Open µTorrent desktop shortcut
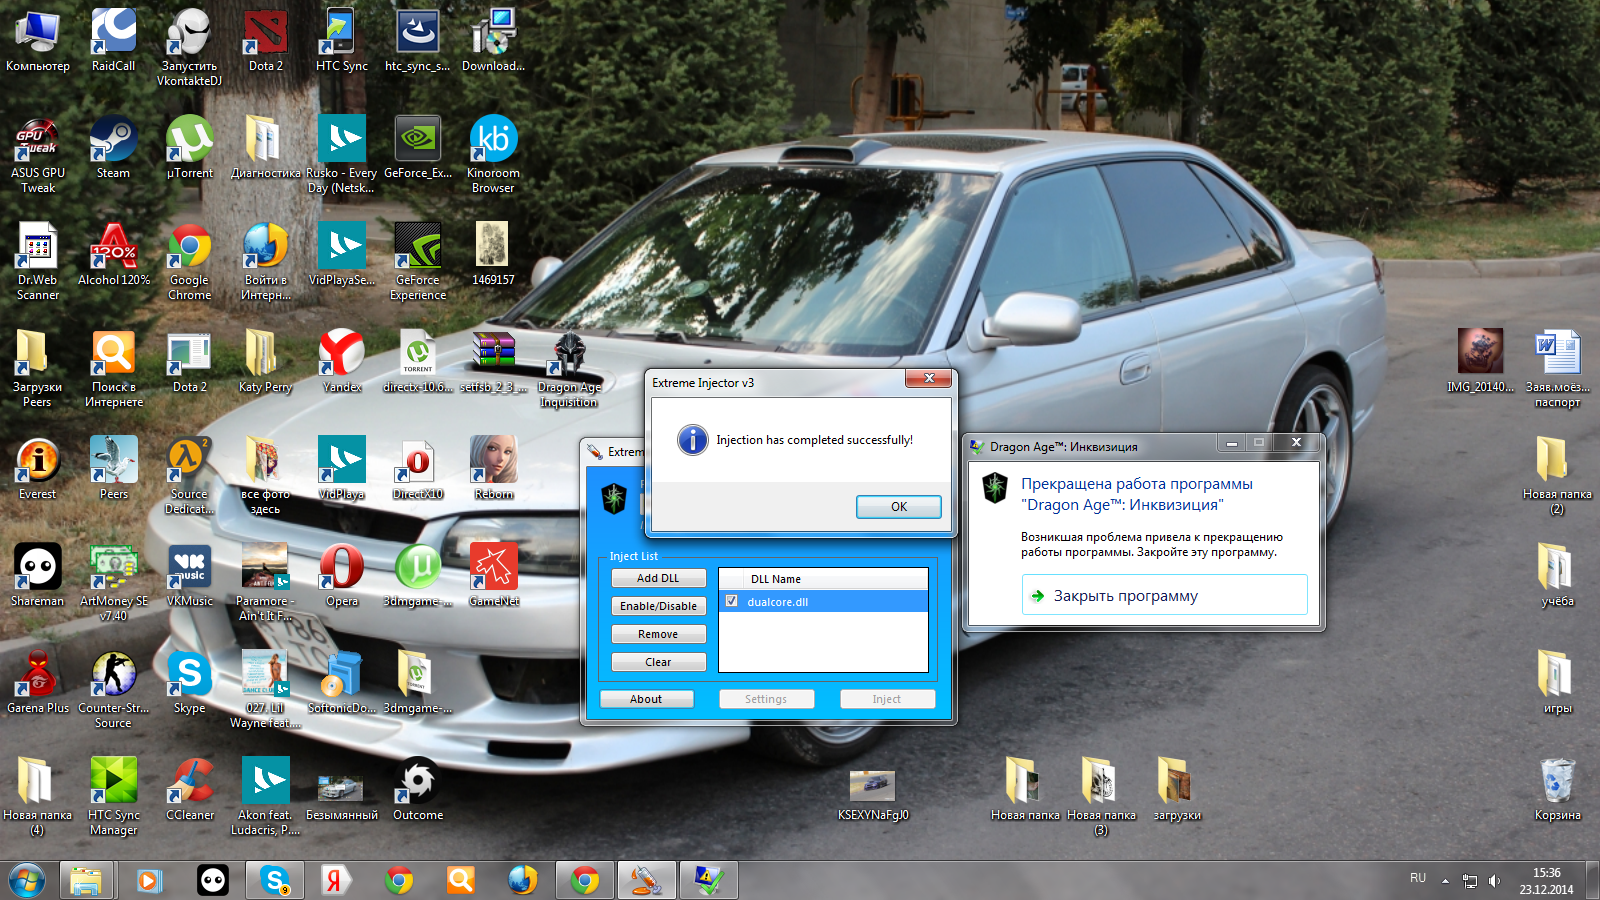This screenshot has height=900, width=1600. pos(190,147)
